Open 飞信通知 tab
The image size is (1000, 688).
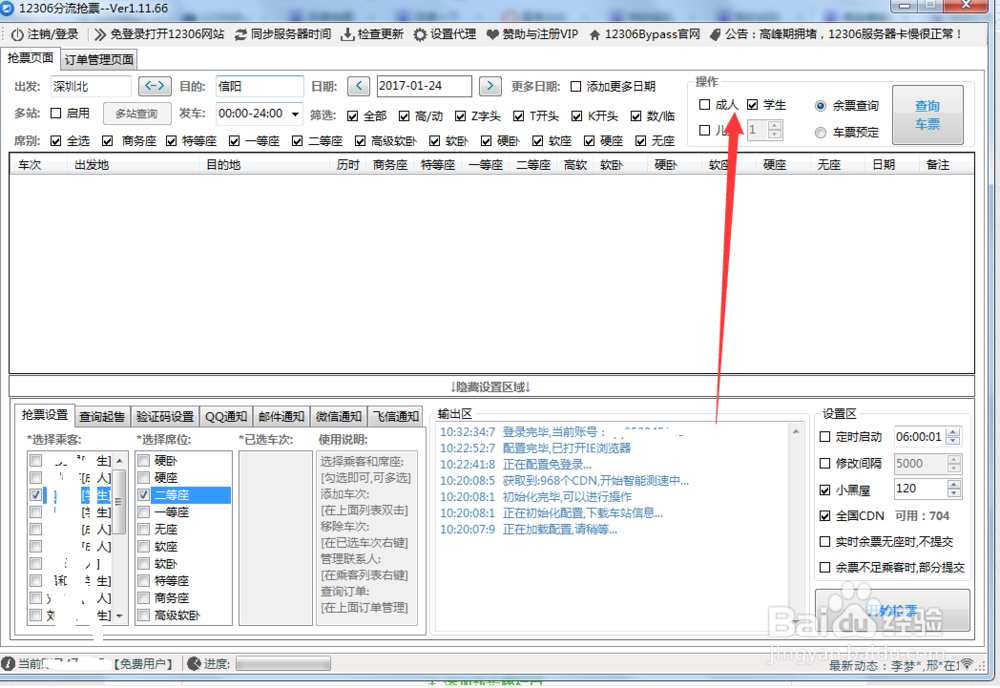(x=395, y=416)
